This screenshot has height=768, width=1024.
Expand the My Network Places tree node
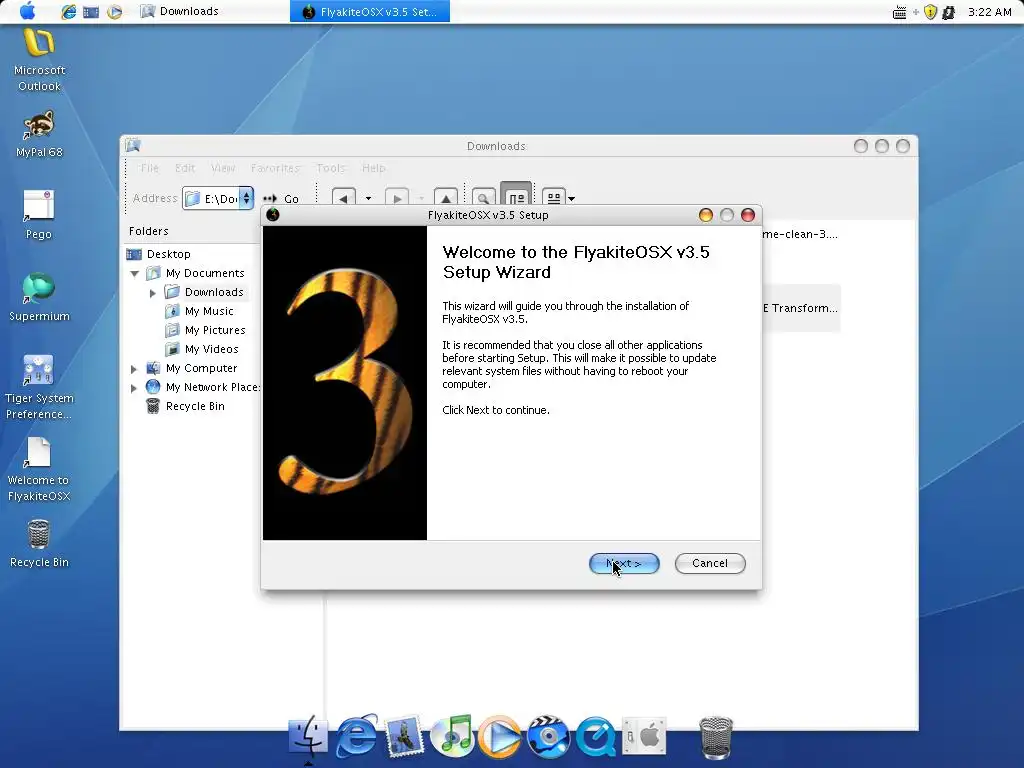coord(134,388)
